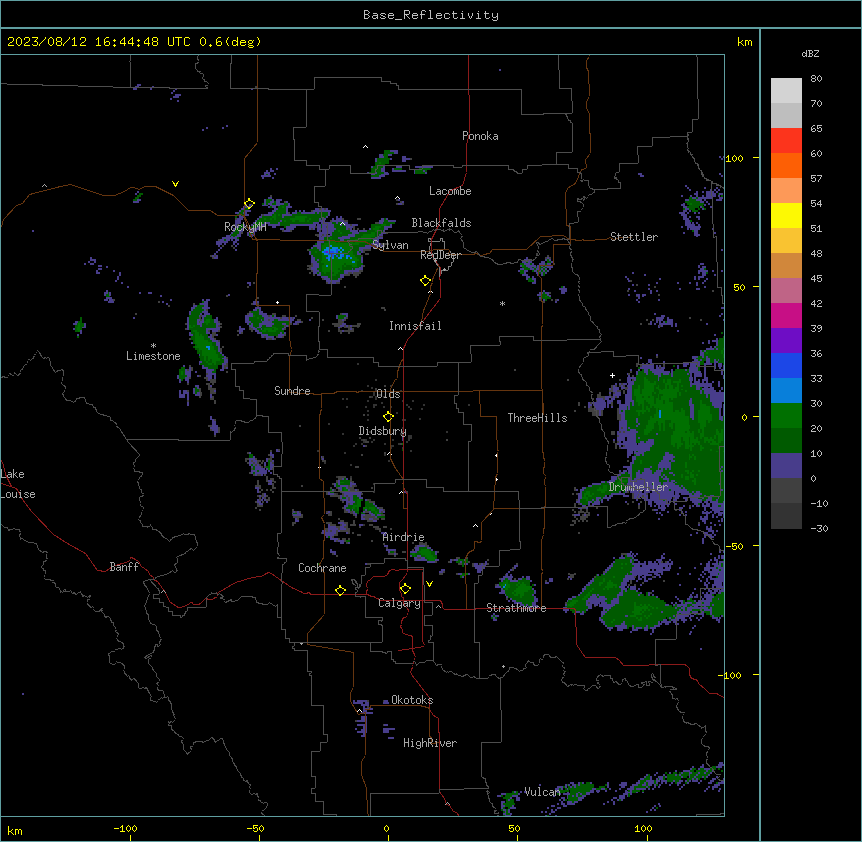This screenshot has width=862, height=842.
Task: Click the Okotoks label
Action: 412,700
